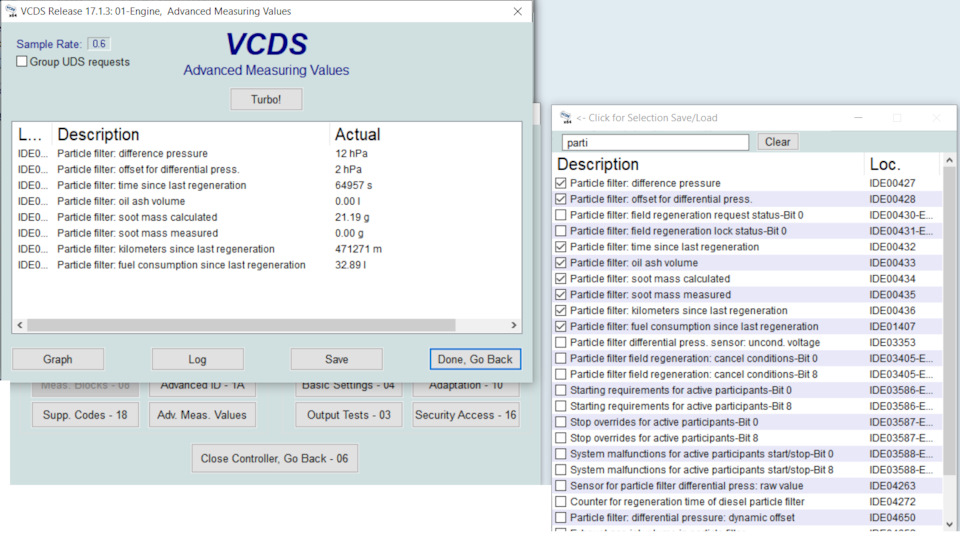Click selection list scroll down arrow
The height and width of the screenshot is (544, 960).
click(949, 524)
